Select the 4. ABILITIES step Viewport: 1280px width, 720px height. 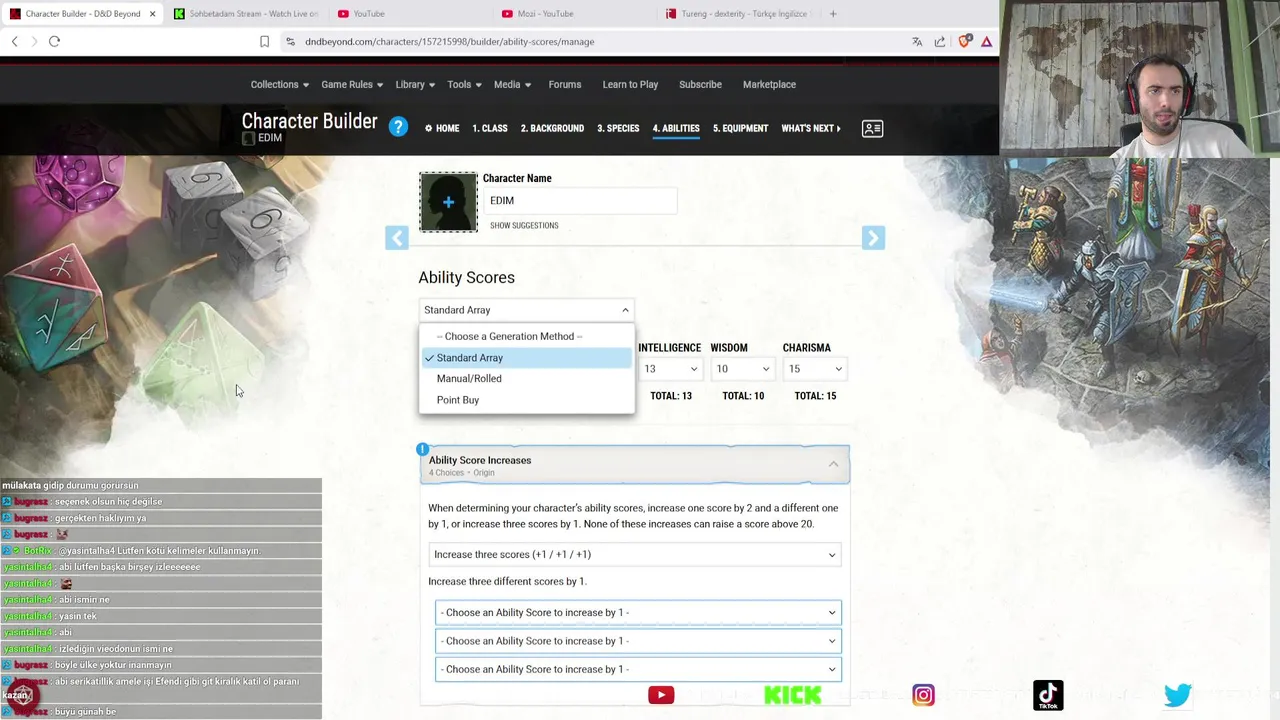[x=676, y=128]
